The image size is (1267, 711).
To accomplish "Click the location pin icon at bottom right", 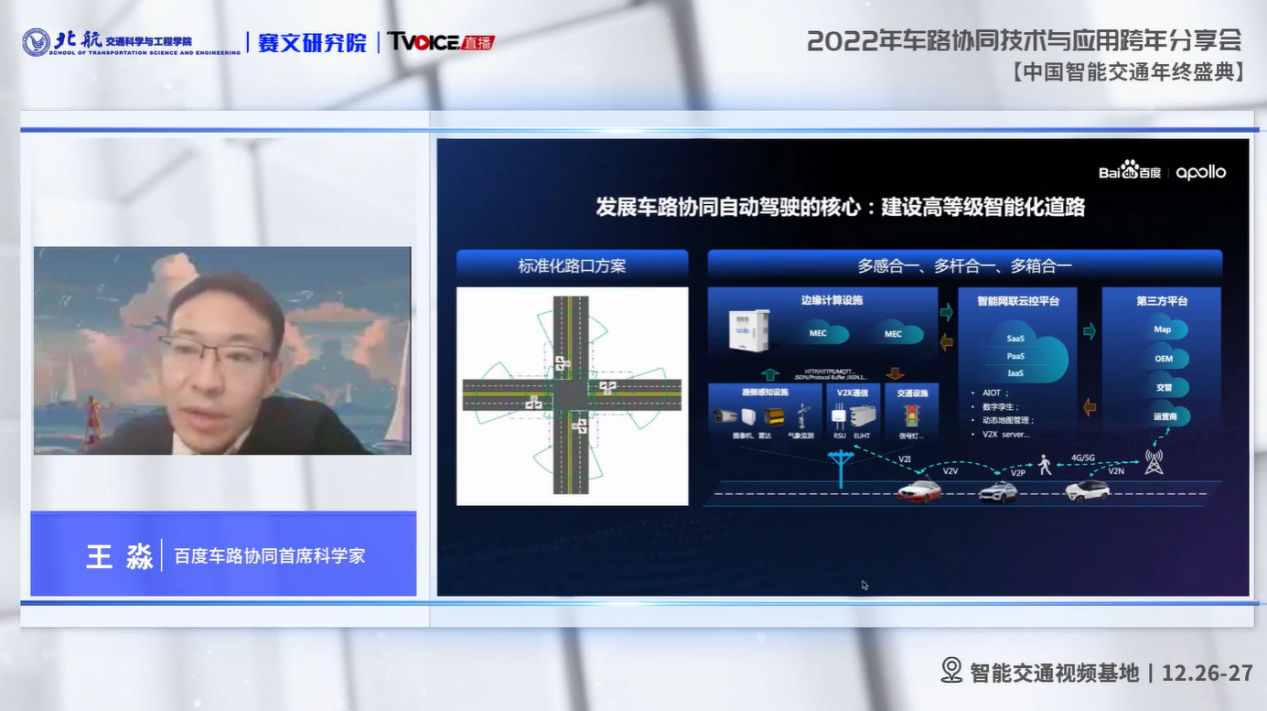I will coord(951,671).
